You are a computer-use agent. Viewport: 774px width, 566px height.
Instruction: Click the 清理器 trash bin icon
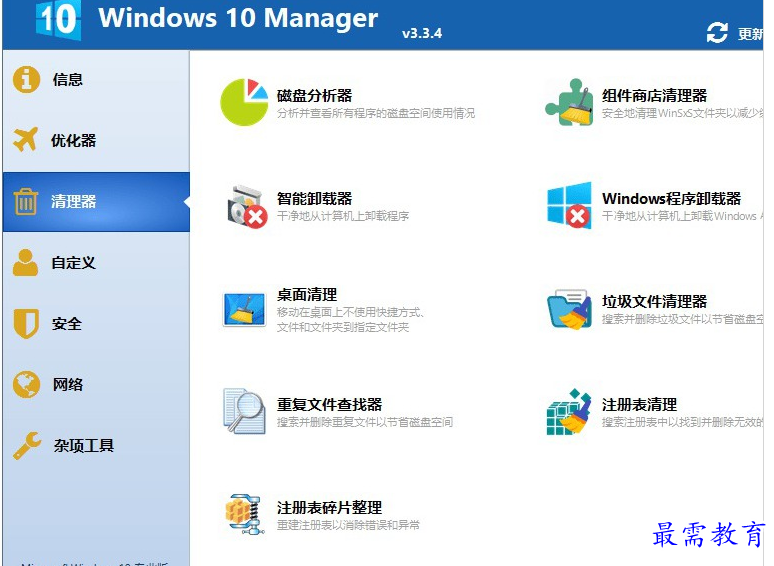click(26, 201)
